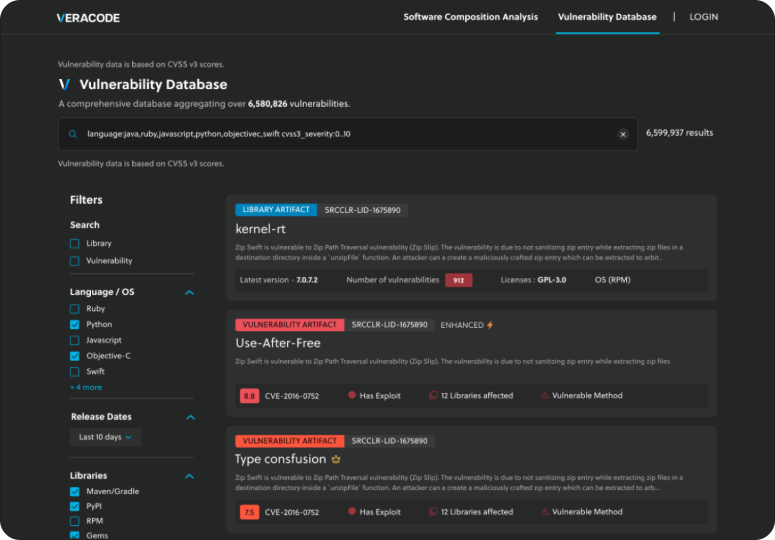Click the 8.8 severity score badge
Viewport: 775px width, 540px height.
[249, 396]
